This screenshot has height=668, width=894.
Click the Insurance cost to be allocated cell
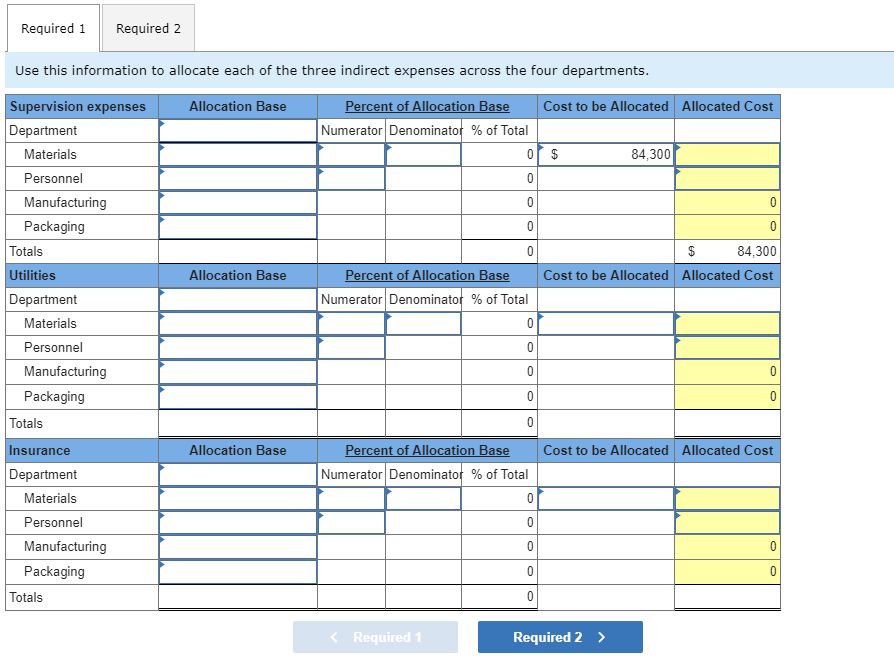point(605,498)
